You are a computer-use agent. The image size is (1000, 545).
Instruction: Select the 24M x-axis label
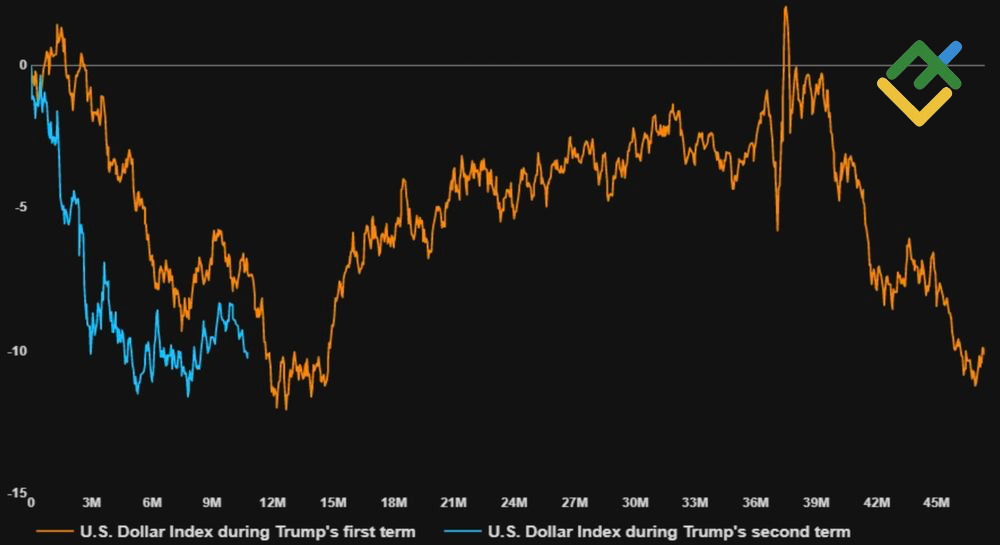click(x=514, y=502)
